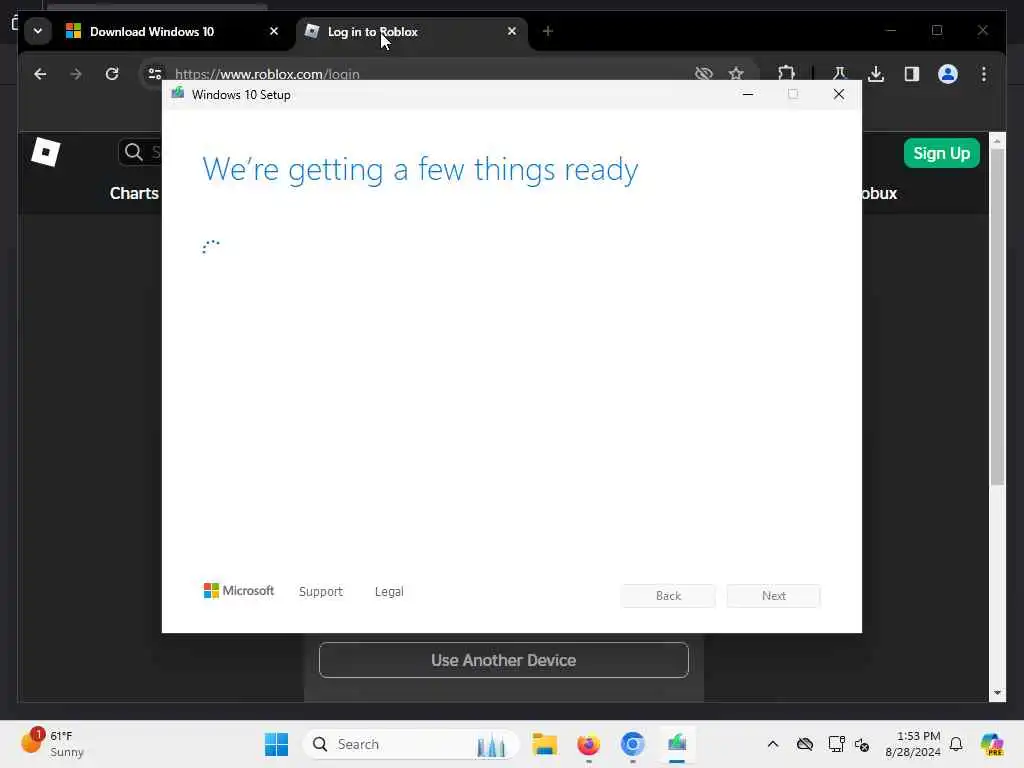Image resolution: width=1024 pixels, height=768 pixels.
Task: Click the display tray icon
Action: pyautogui.click(x=837, y=744)
